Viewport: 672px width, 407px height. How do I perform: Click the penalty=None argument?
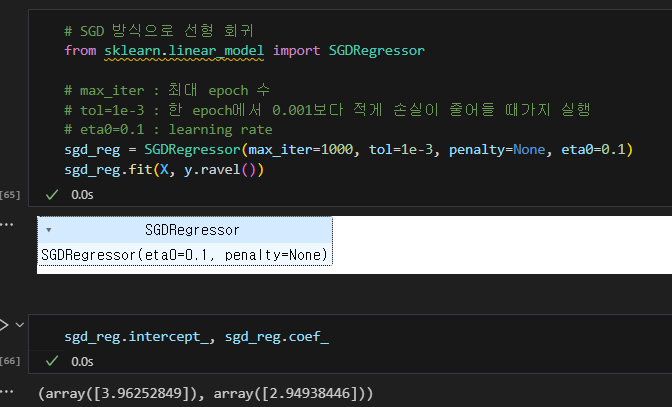(x=497, y=149)
